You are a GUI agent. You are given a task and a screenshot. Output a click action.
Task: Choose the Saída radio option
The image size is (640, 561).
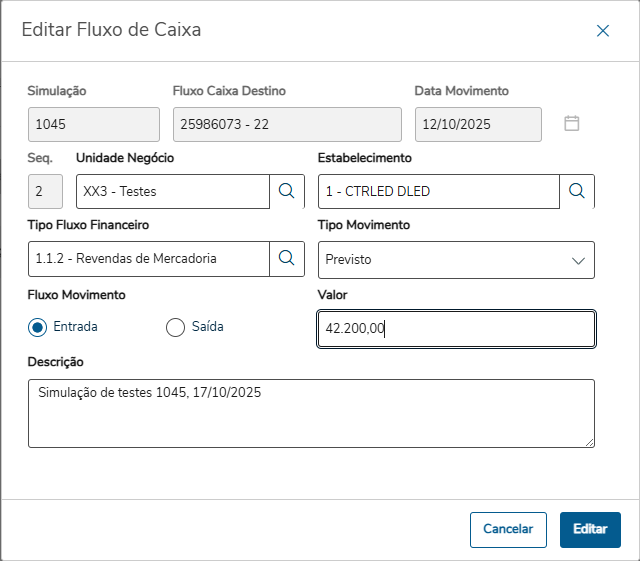click(x=176, y=327)
